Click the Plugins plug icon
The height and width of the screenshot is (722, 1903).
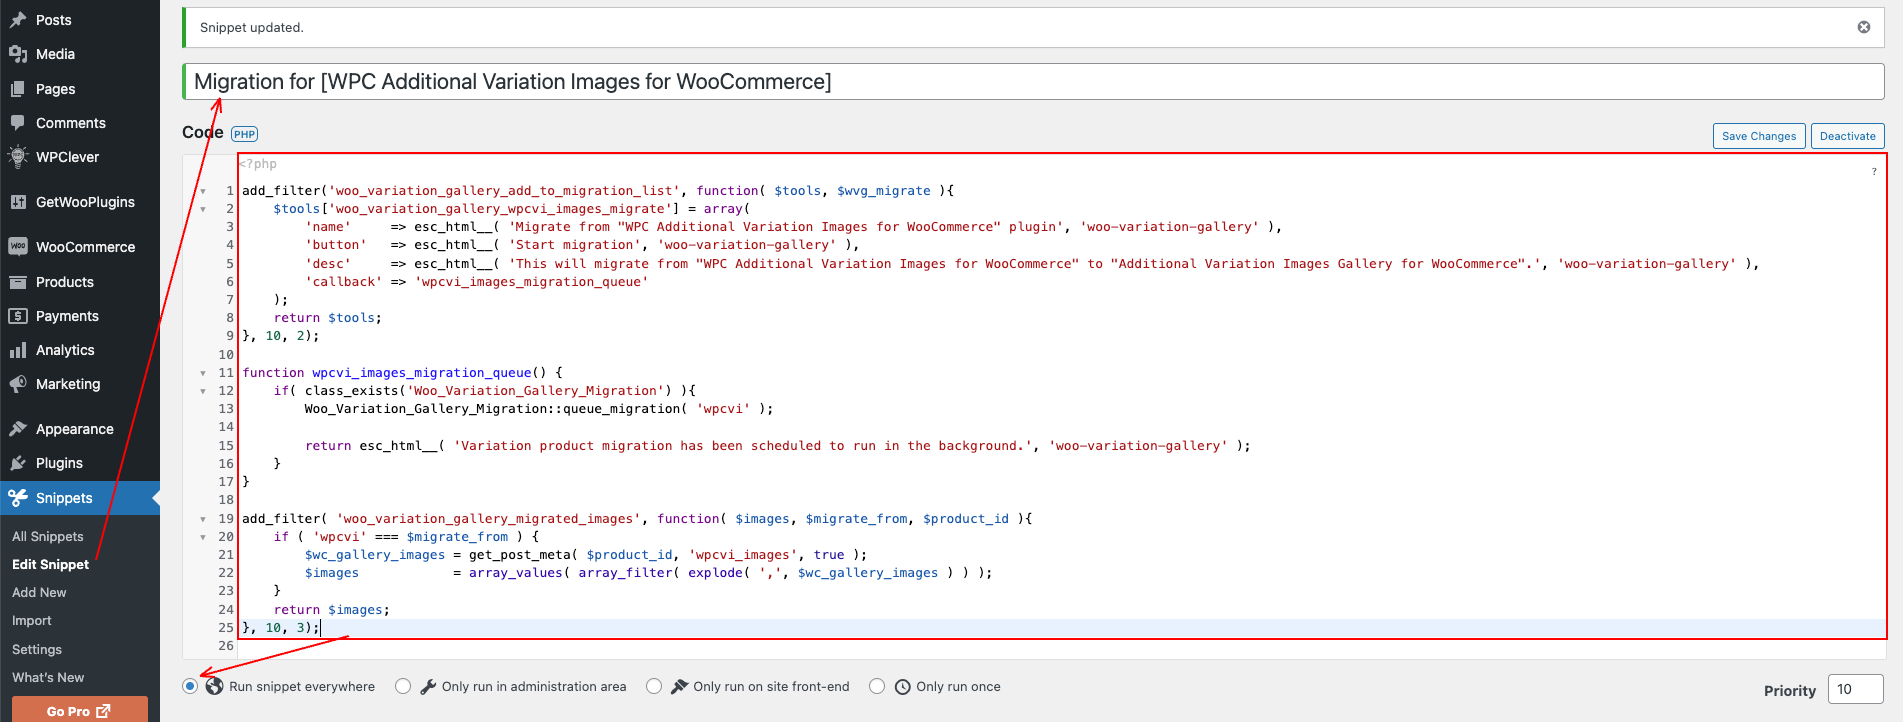pos(18,463)
